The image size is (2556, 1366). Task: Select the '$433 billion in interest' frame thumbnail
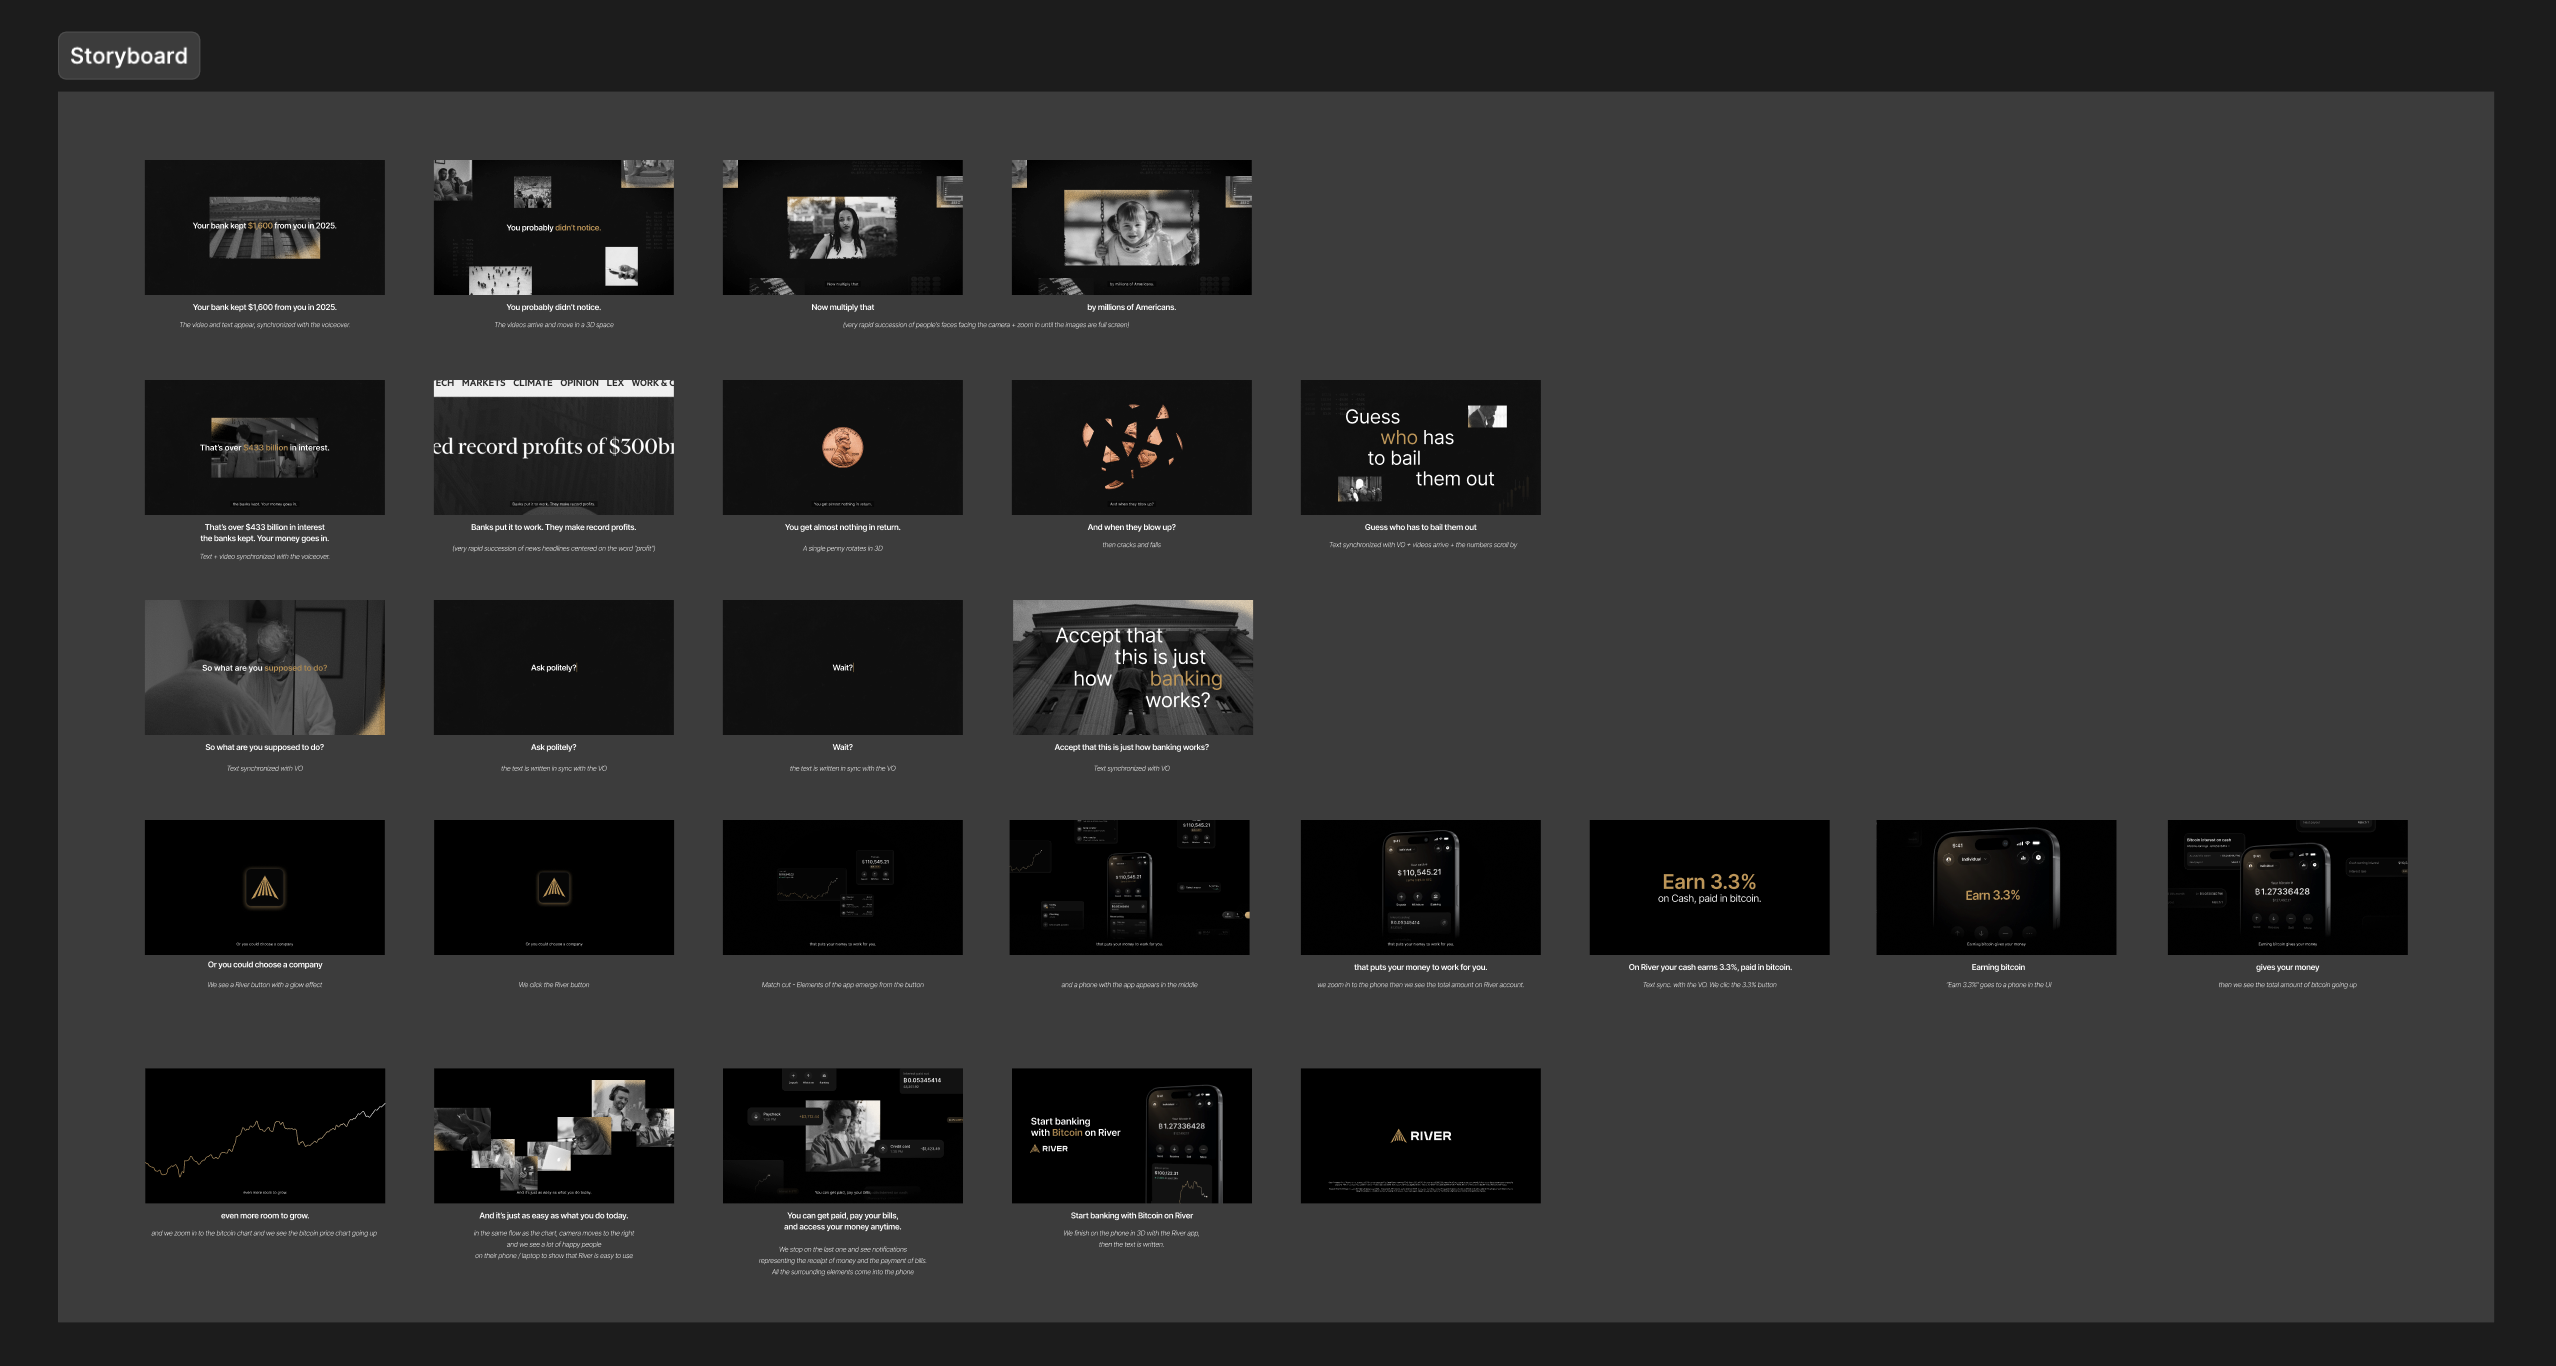click(x=265, y=447)
